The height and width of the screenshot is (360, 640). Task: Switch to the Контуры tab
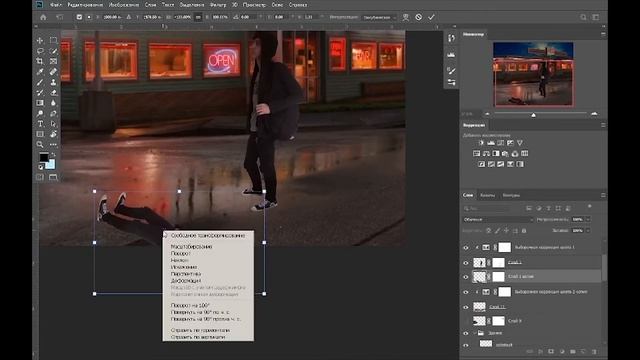coord(511,195)
